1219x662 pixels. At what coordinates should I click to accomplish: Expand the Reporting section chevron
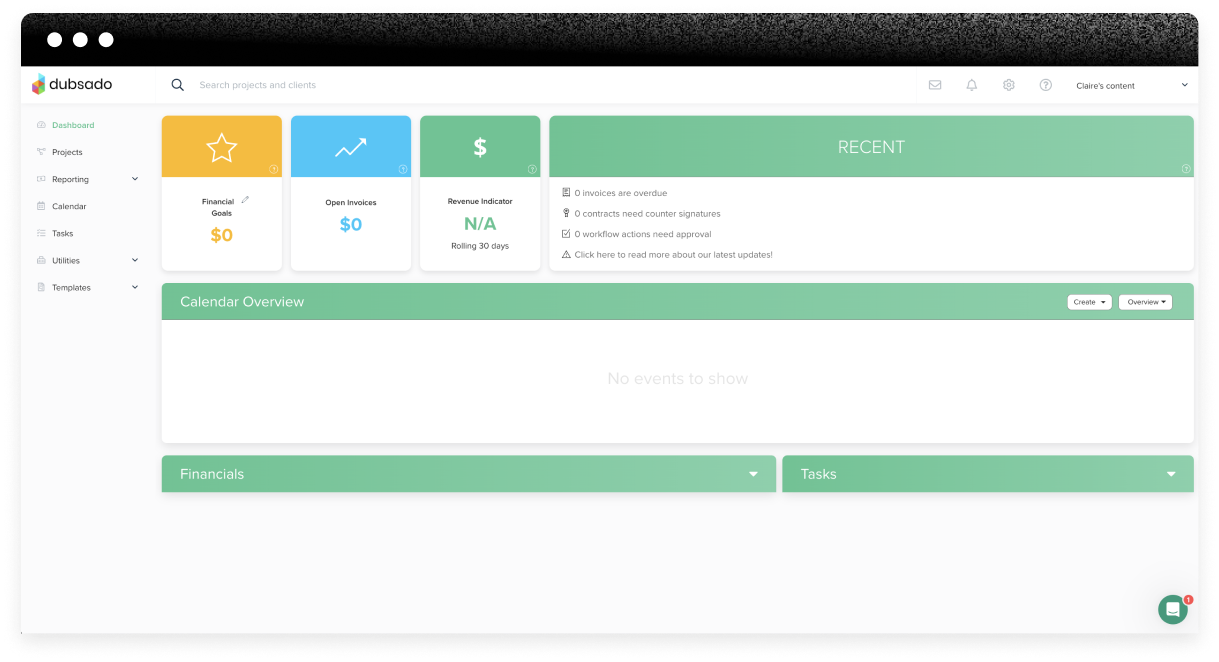click(x=135, y=178)
